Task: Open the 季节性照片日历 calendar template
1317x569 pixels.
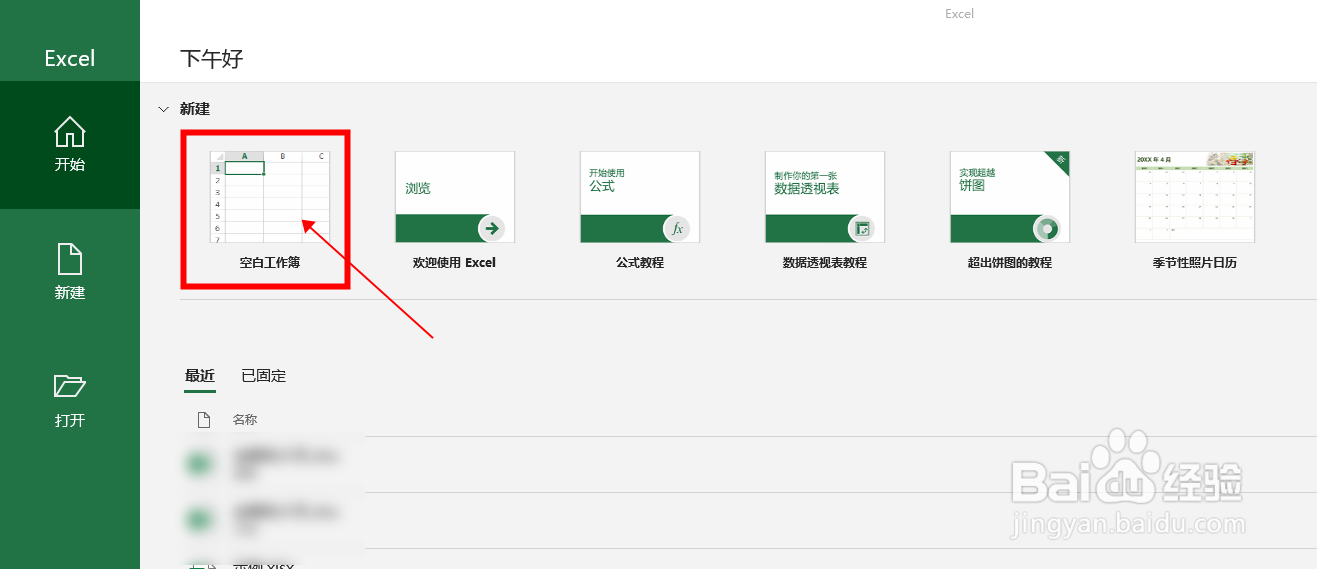Action: click(1194, 197)
